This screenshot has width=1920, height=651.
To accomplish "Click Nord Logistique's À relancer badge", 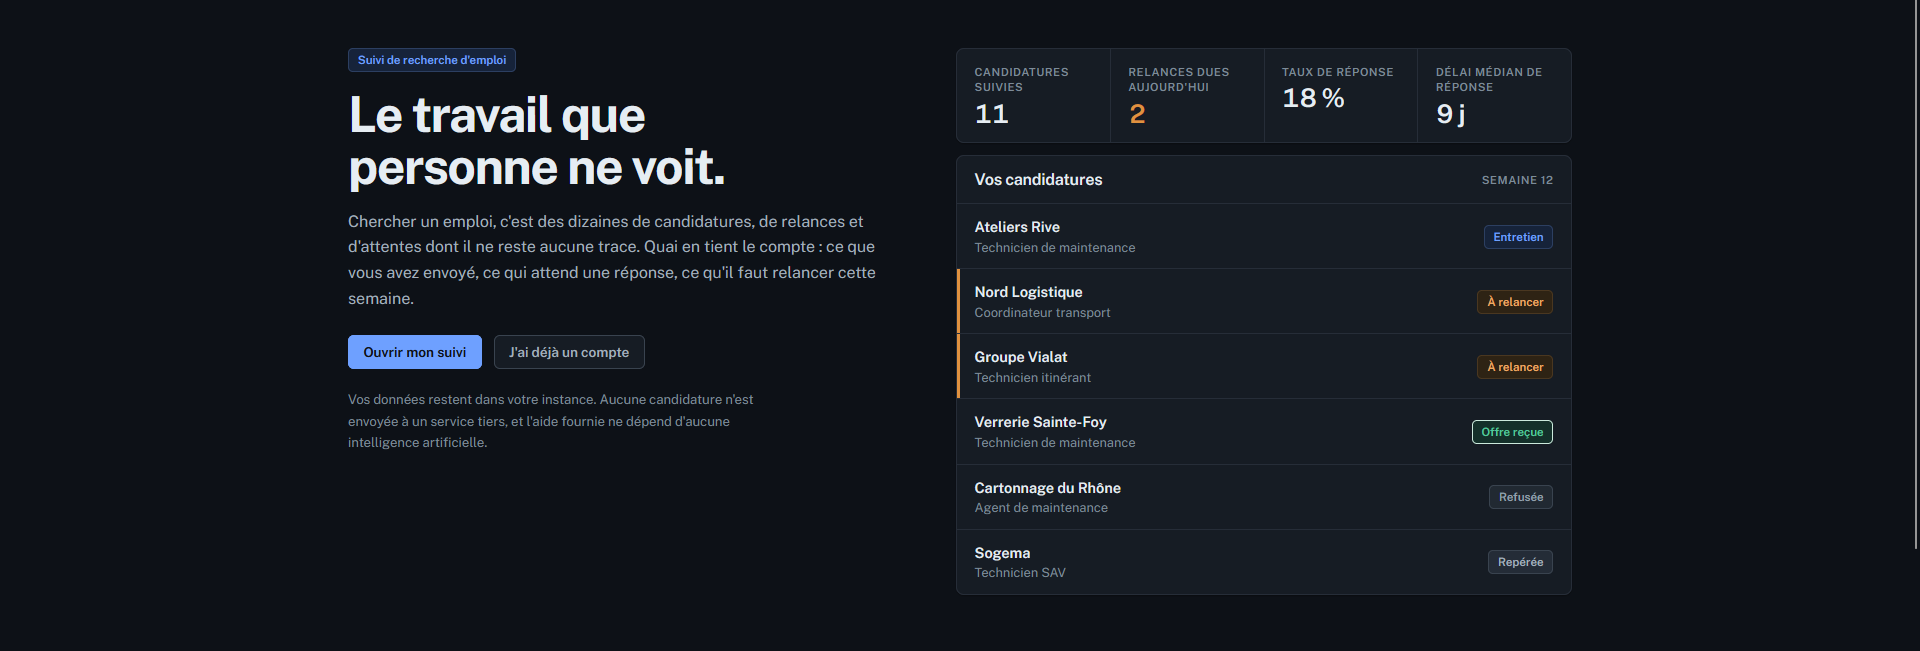I will click(x=1515, y=302).
